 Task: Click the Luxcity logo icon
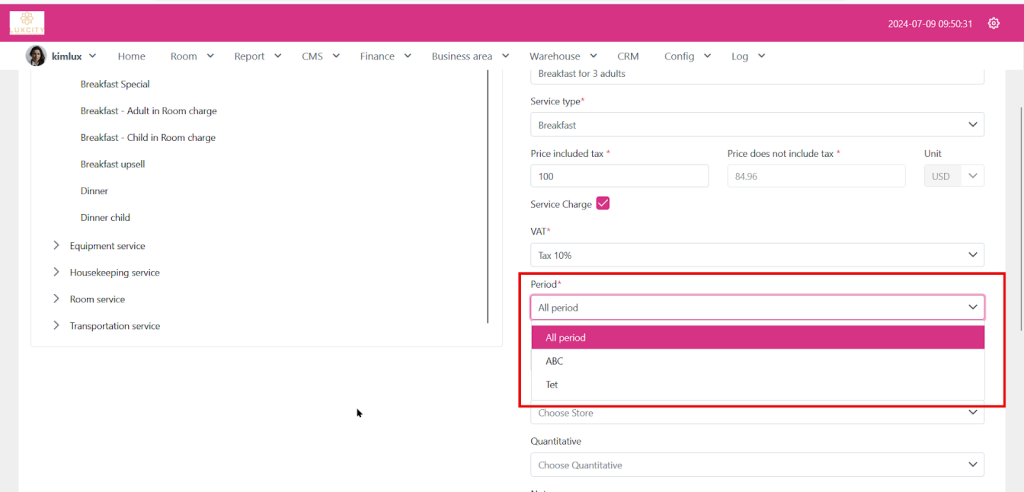click(x=27, y=23)
